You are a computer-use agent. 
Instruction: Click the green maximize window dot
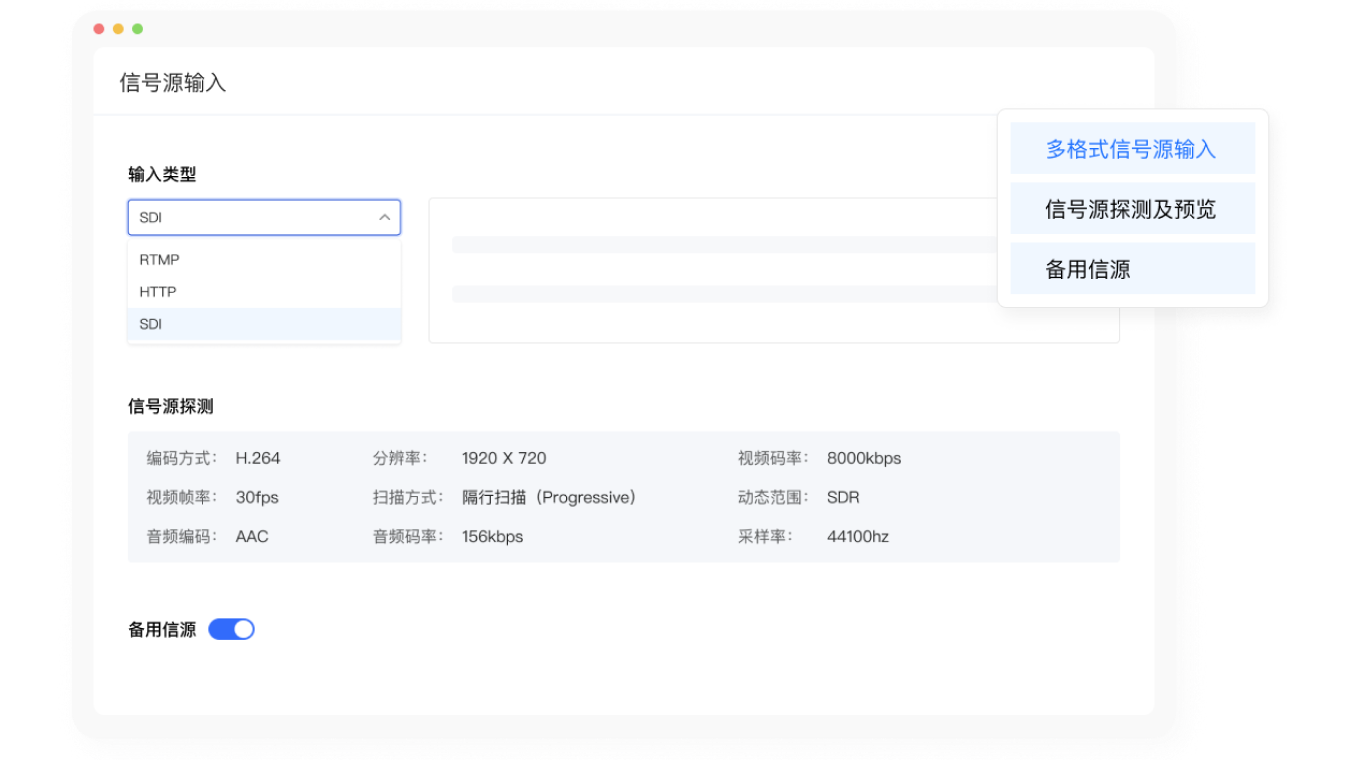click(137, 29)
